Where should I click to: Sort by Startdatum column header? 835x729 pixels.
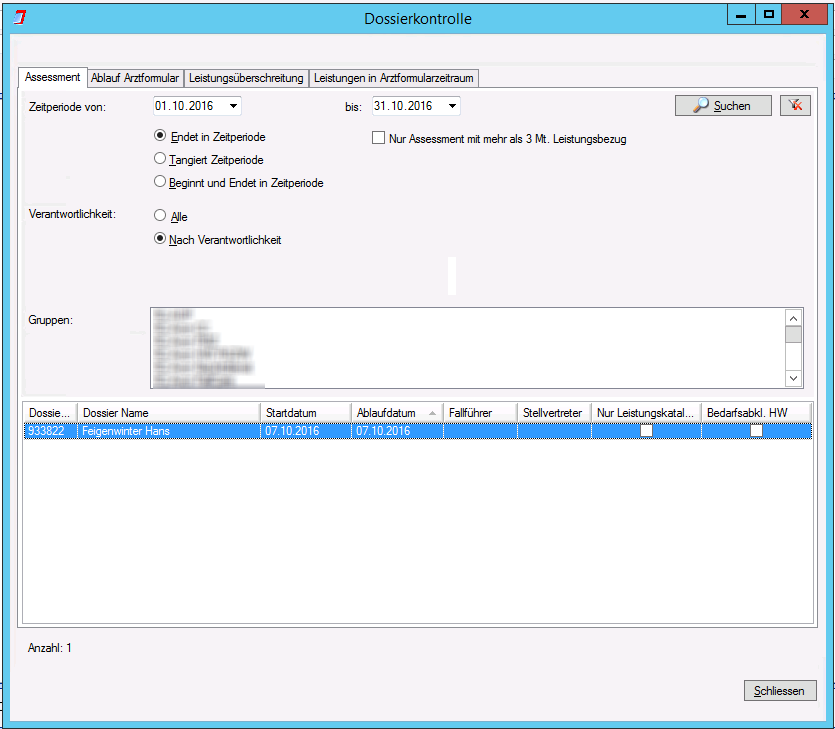click(306, 413)
